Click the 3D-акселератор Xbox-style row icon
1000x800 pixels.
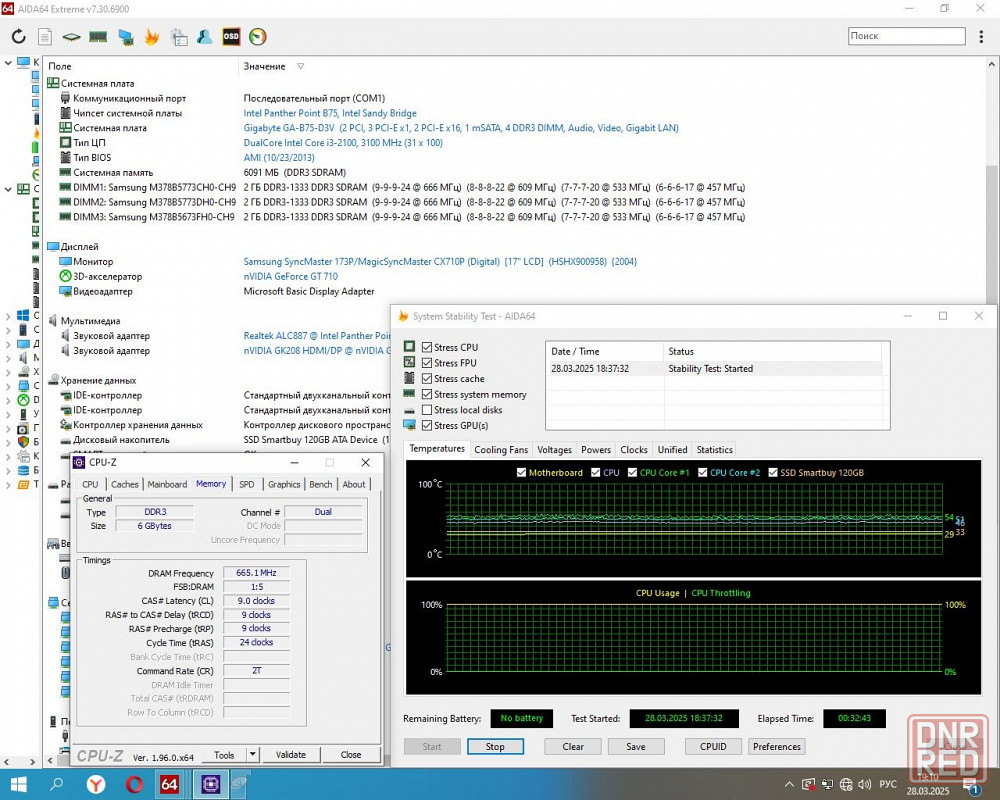(x=65, y=276)
